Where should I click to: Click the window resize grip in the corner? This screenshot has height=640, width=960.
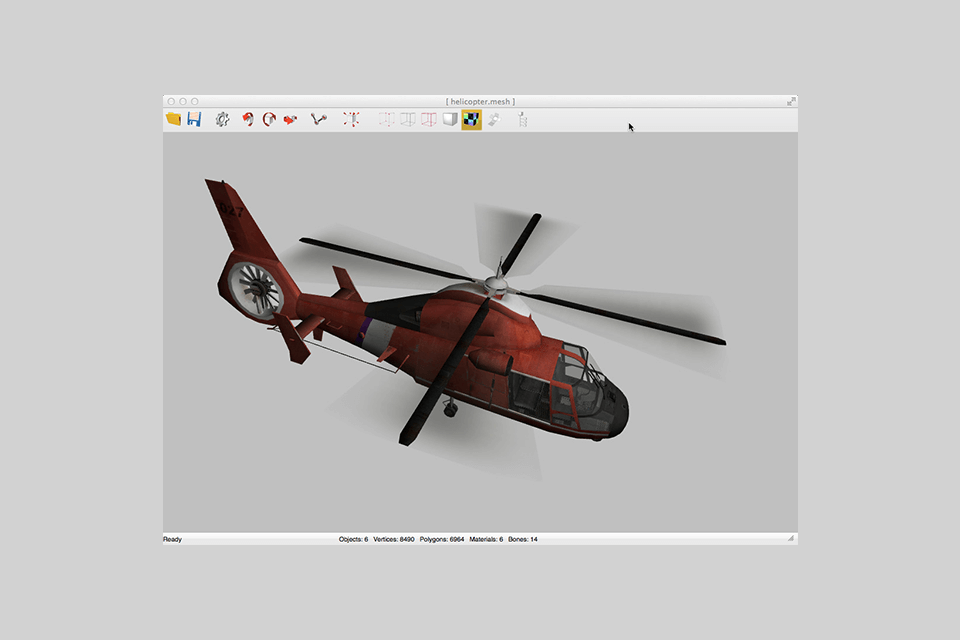pos(791,539)
